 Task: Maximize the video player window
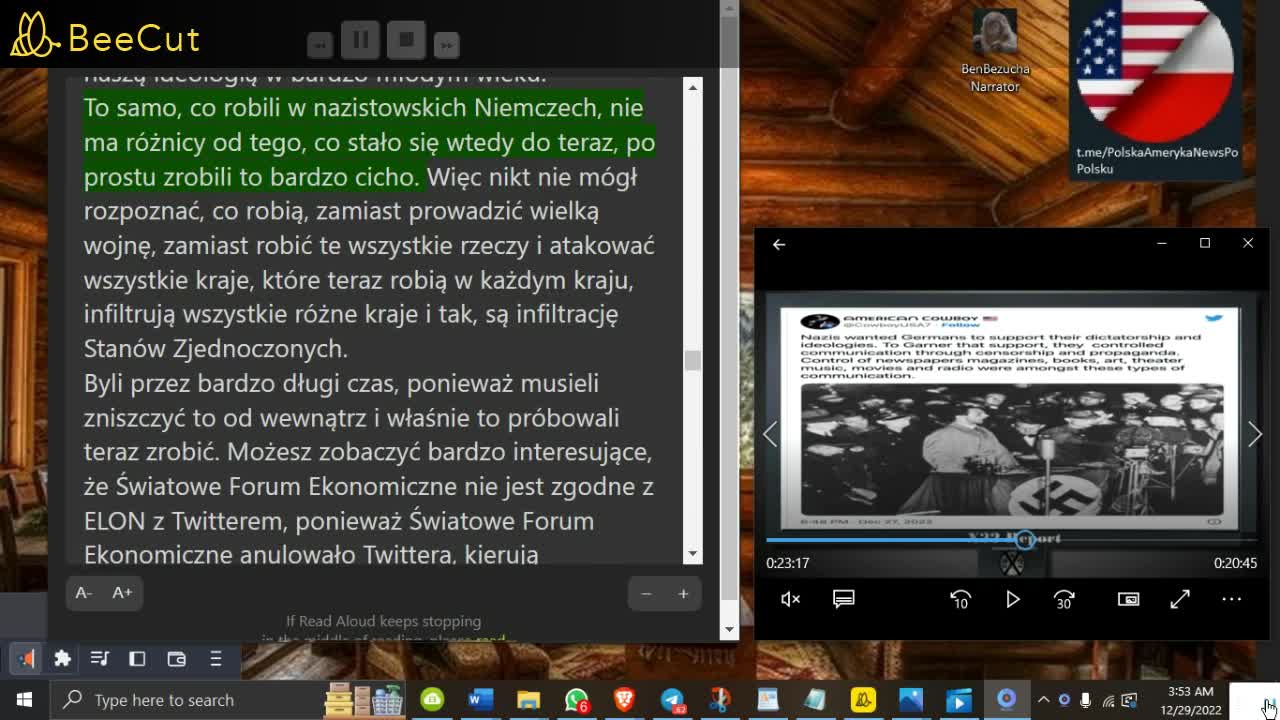pyautogui.click(x=1205, y=243)
